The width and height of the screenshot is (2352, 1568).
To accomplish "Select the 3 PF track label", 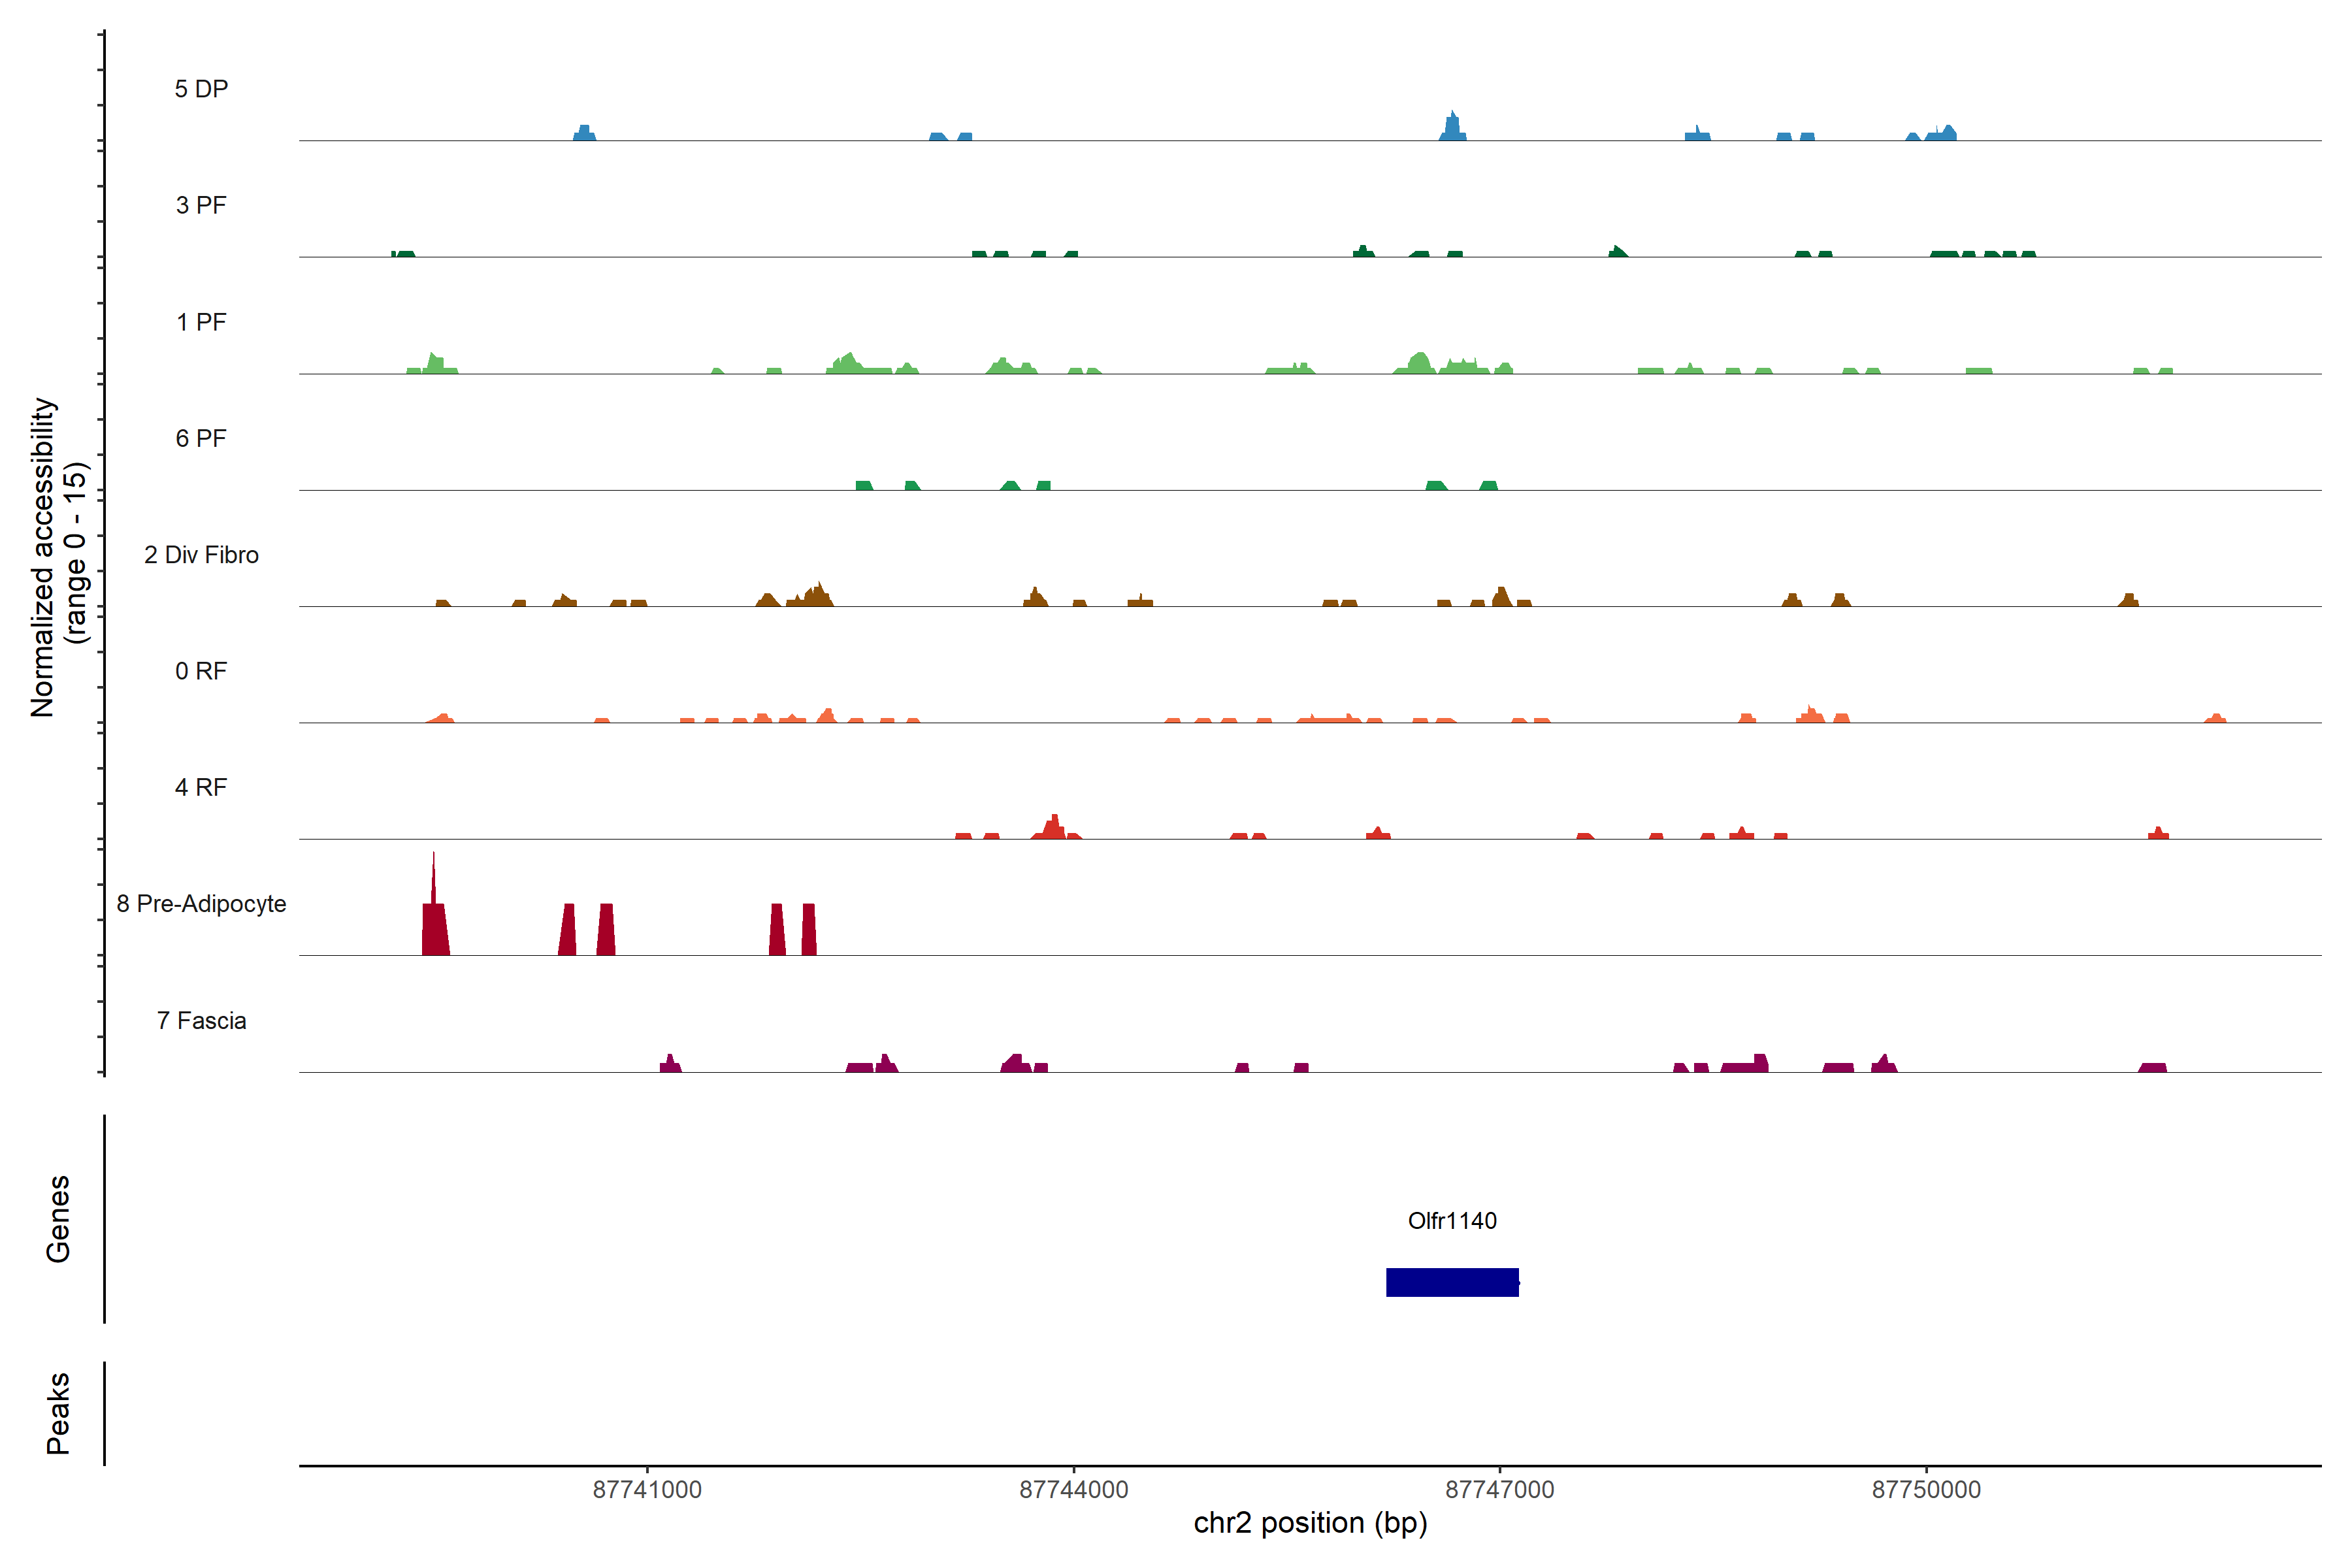I will (201, 206).
